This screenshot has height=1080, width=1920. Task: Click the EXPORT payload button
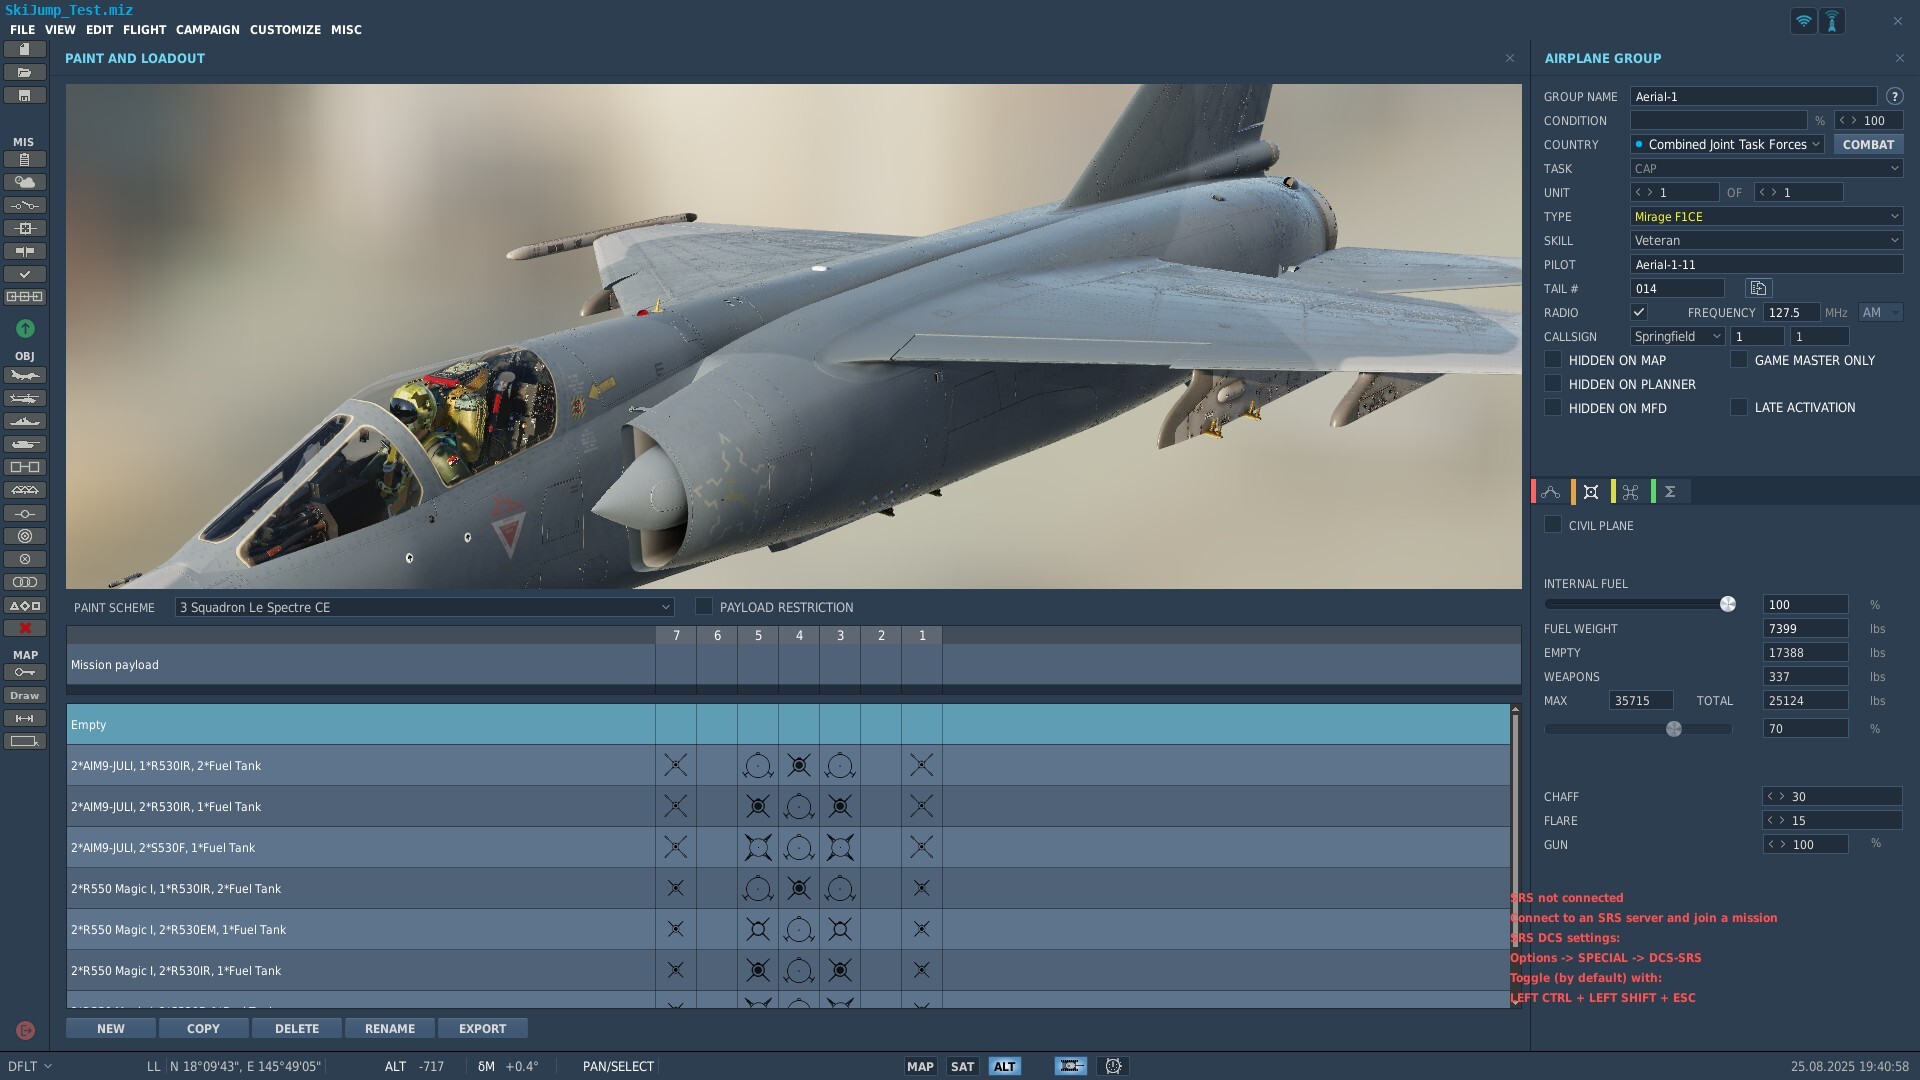pyautogui.click(x=482, y=1028)
